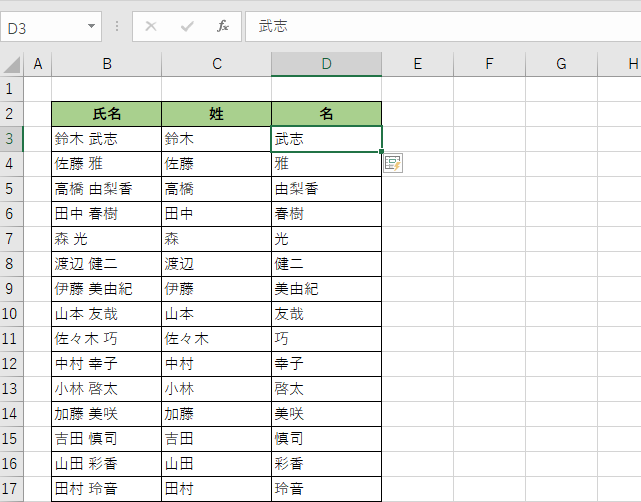Select column D cell 友哉
Screen dimensions: 641x502
point(326,314)
